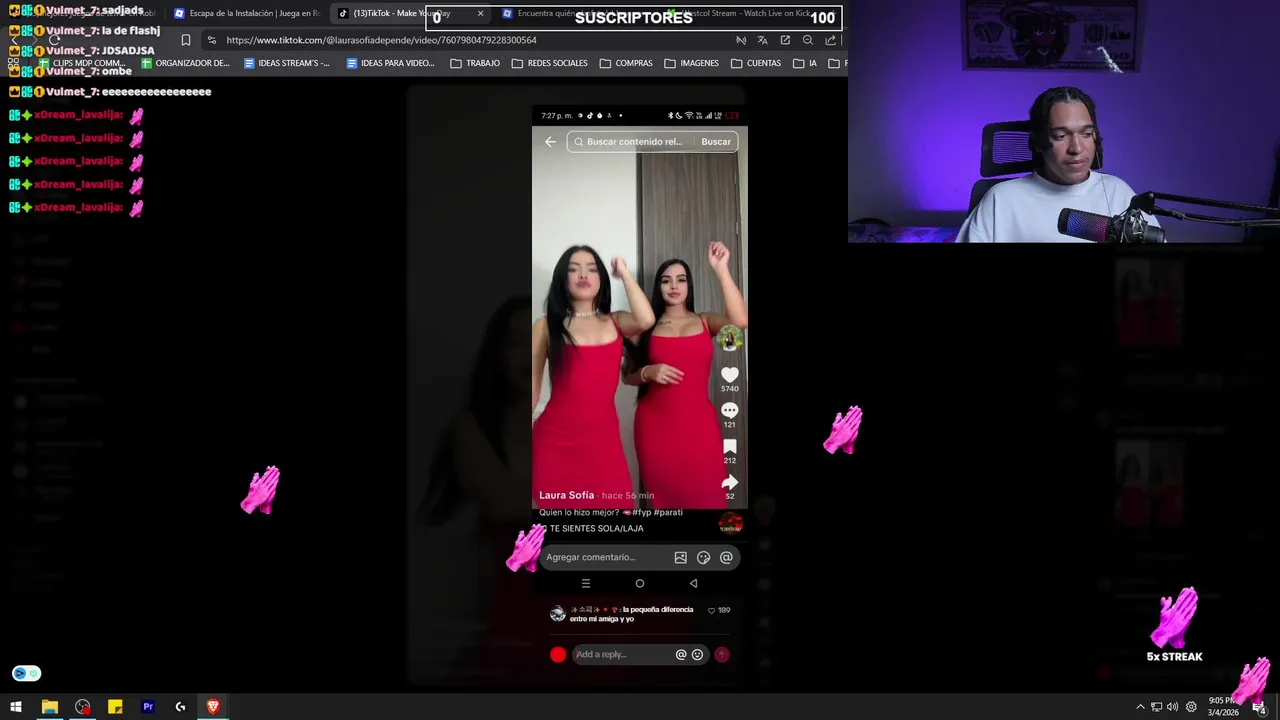Click the 'Buscar' button in TikTok
Screen dimensions: 1280x720
(716, 142)
